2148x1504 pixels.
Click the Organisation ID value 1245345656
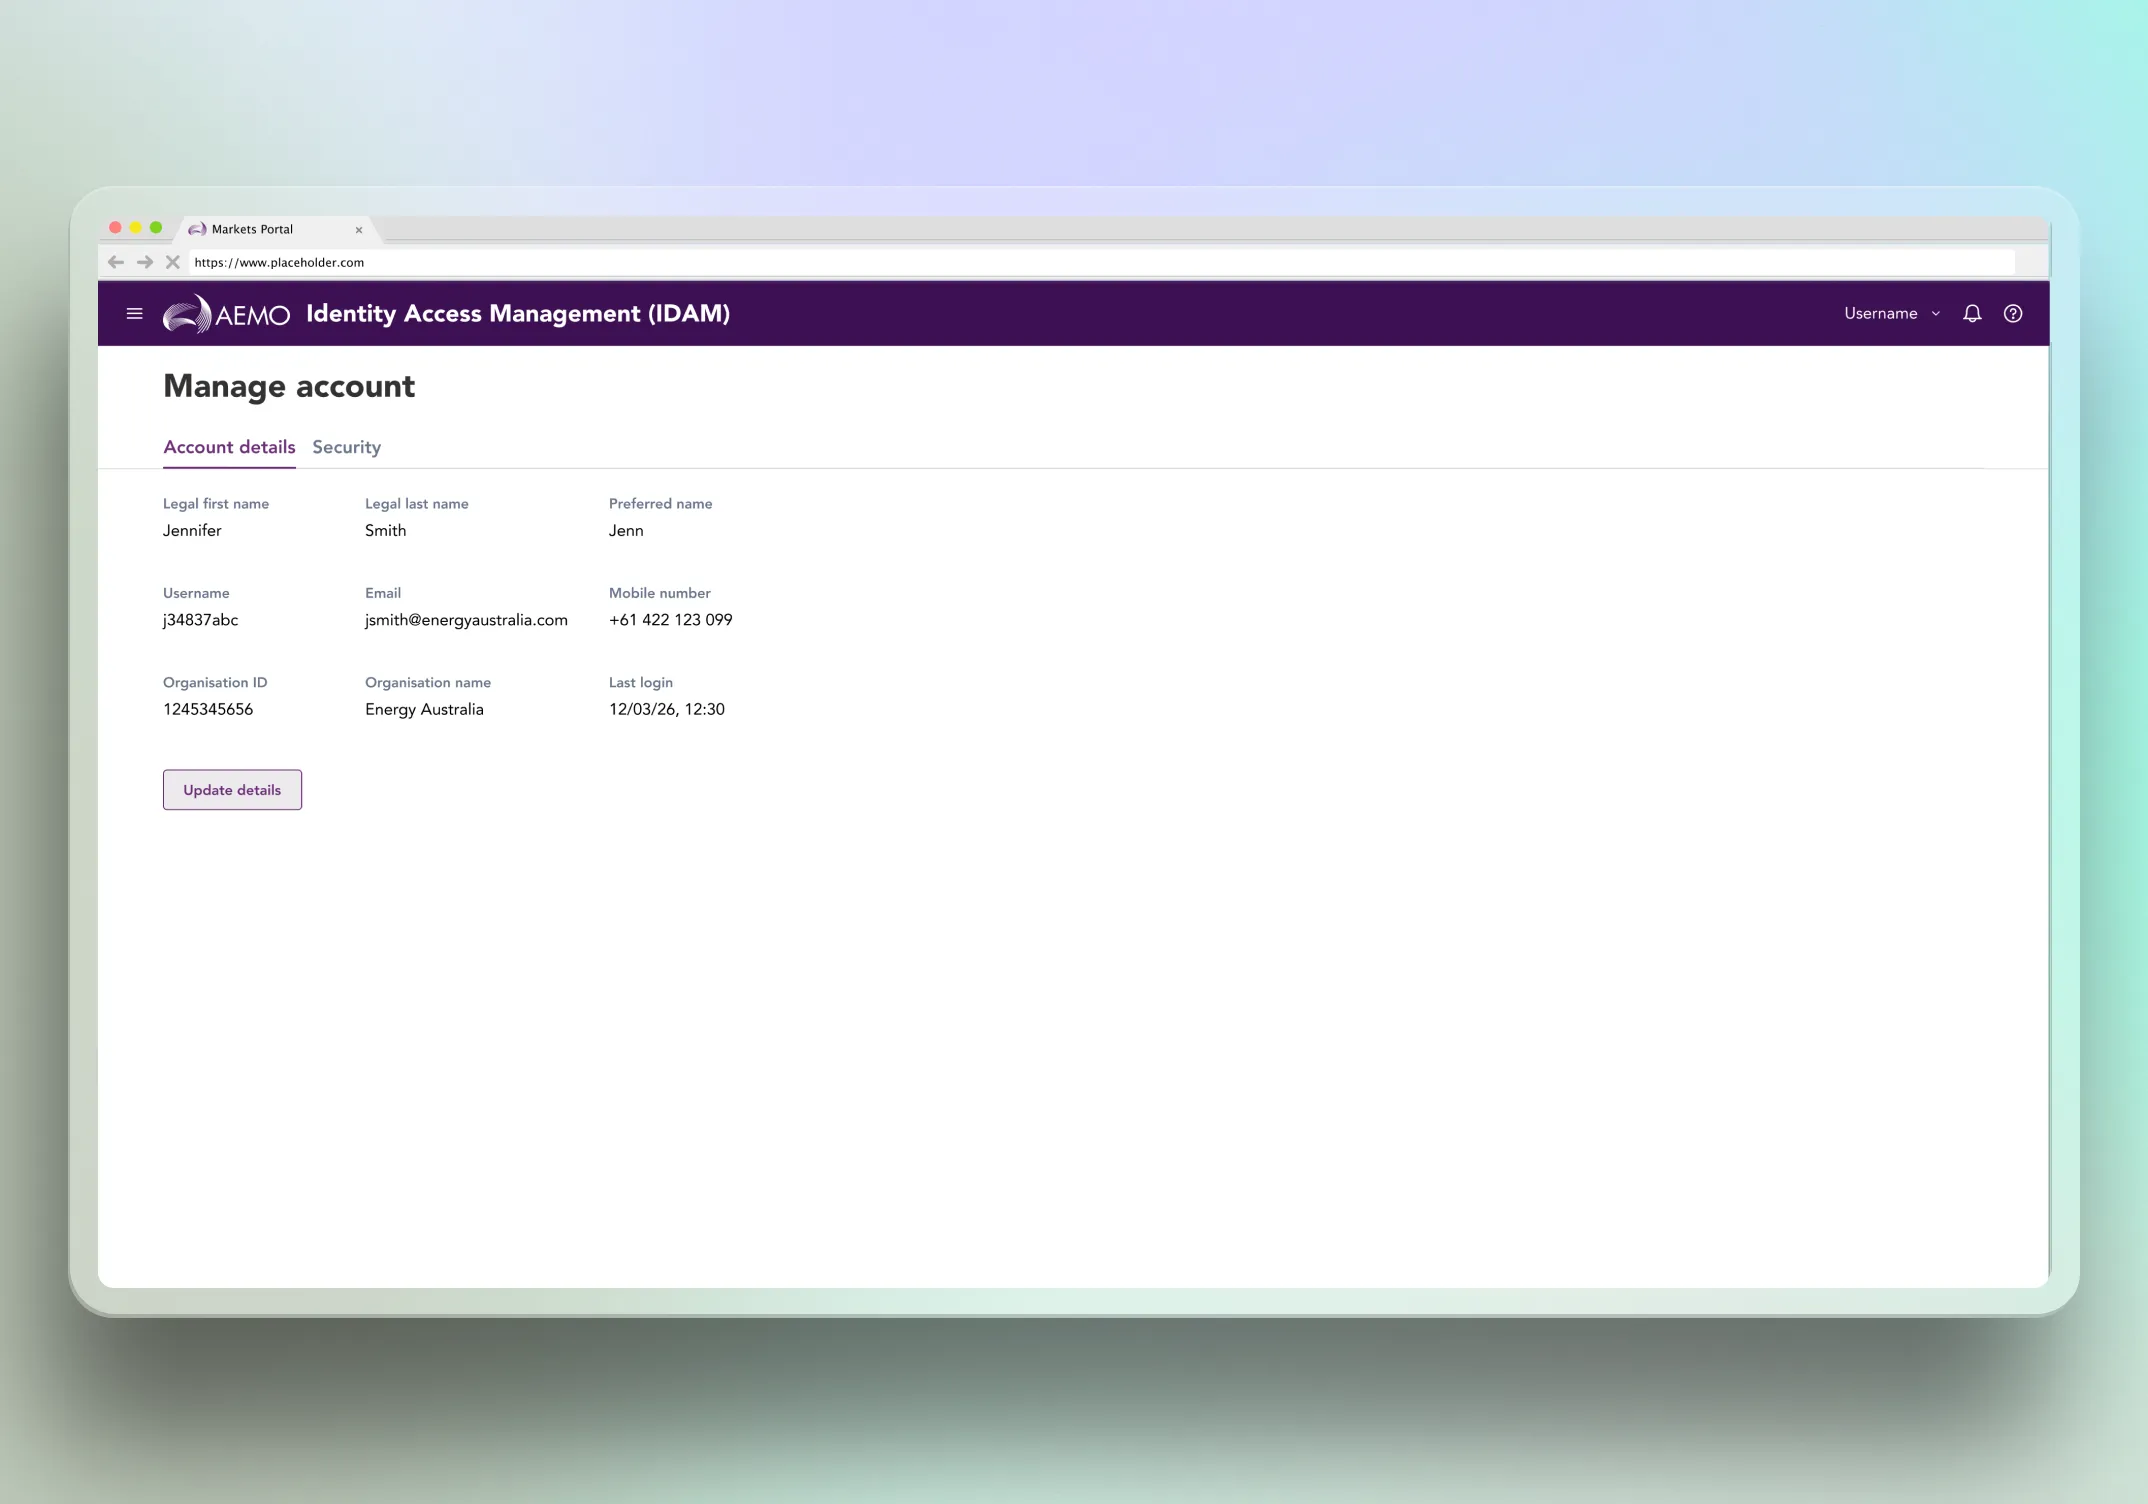tap(208, 709)
